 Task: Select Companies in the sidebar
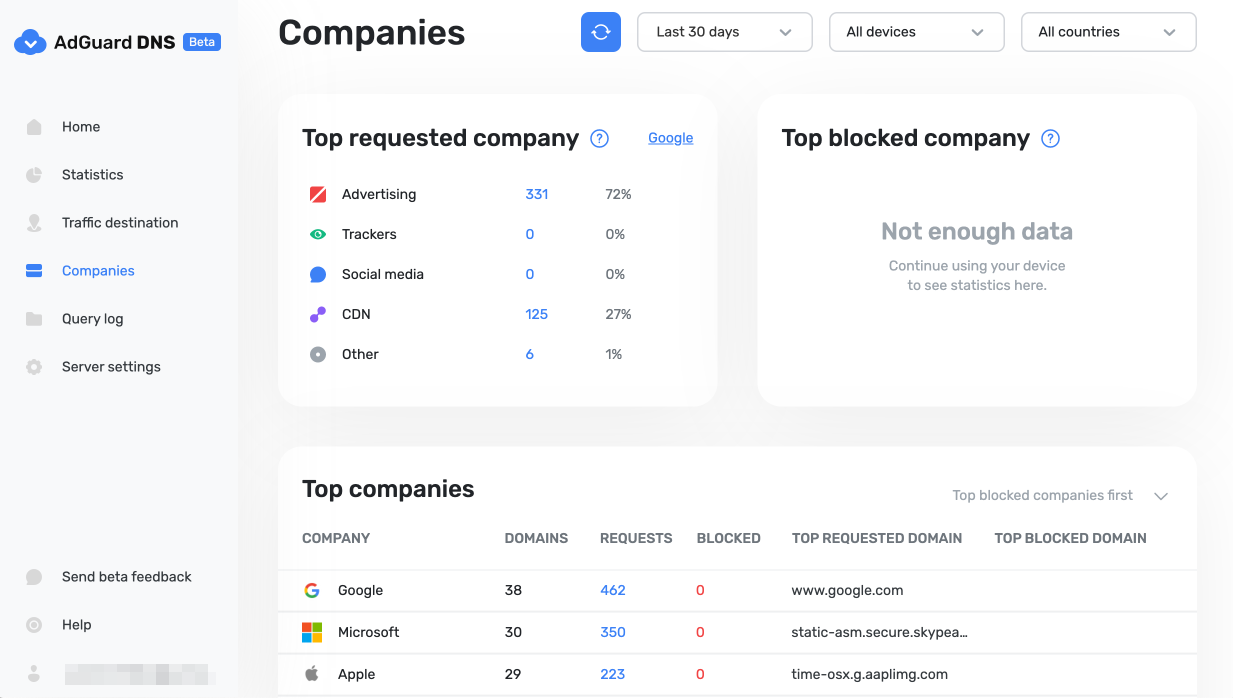point(98,271)
